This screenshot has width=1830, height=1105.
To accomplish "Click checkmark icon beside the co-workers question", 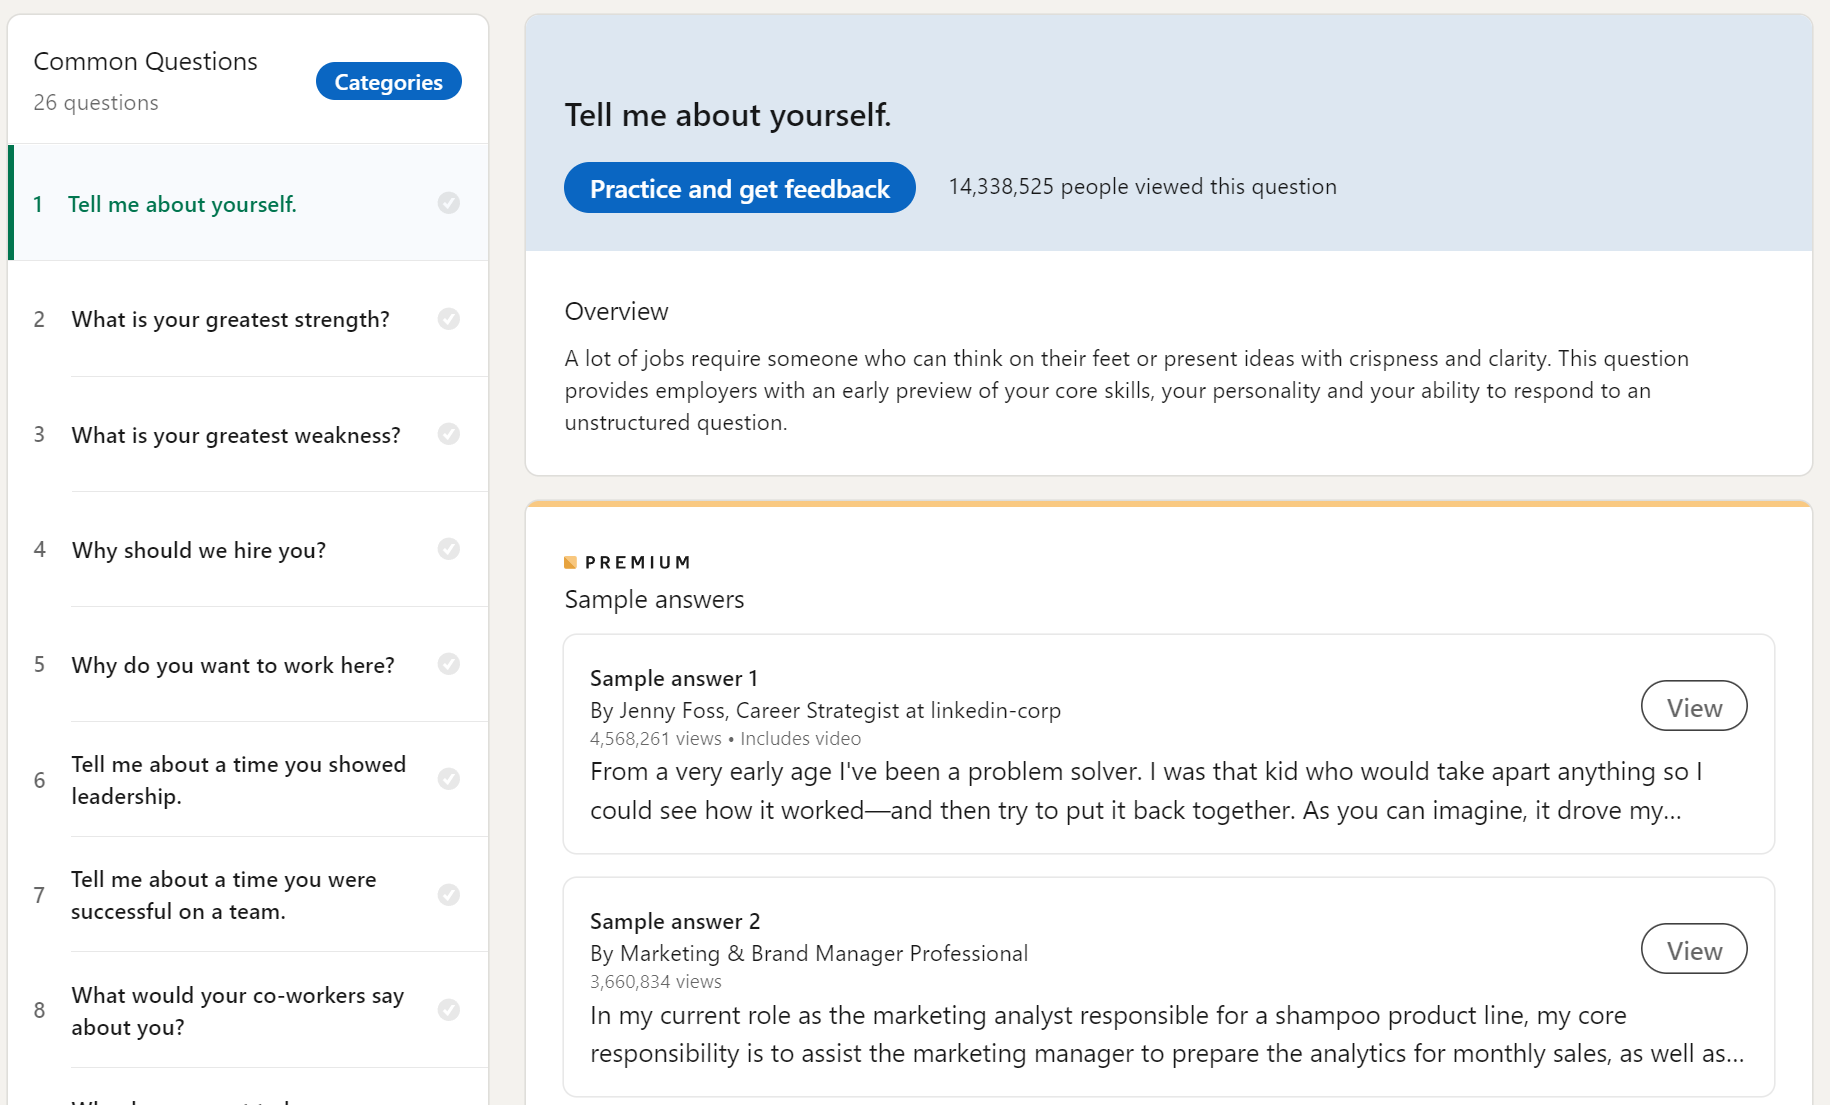I will (x=449, y=1010).
